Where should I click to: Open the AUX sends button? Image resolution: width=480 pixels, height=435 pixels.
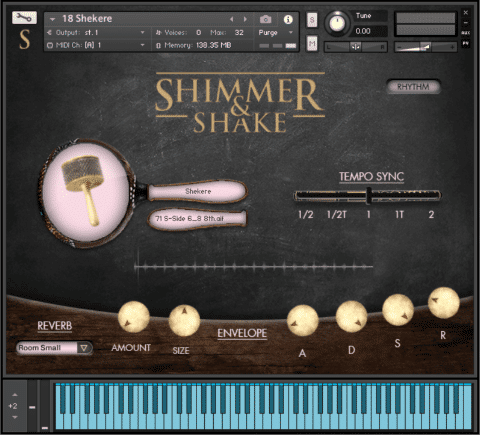point(466,33)
